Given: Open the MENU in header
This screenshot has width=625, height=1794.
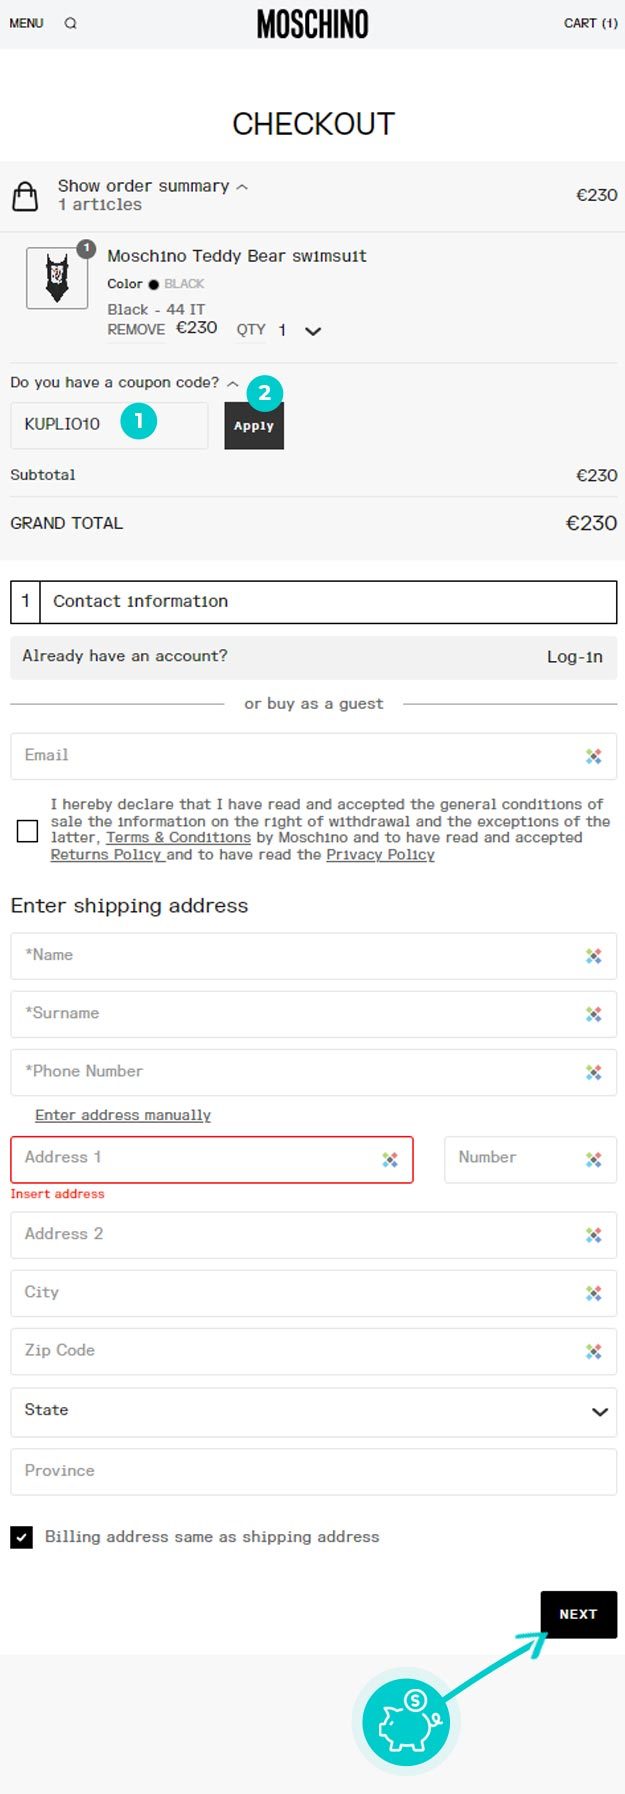Looking at the screenshot, I should pos(26,23).
